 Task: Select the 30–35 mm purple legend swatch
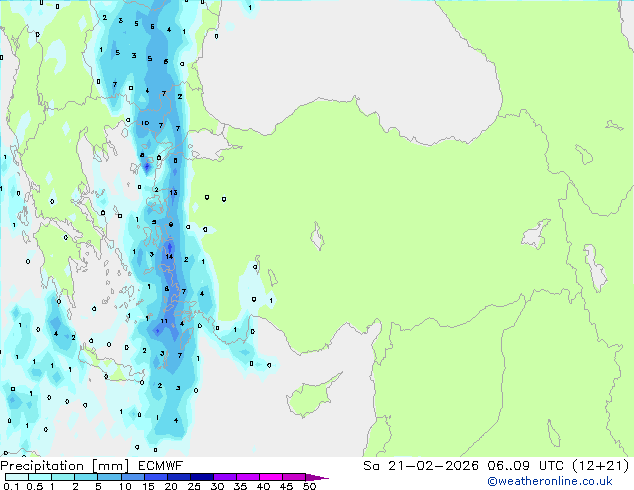tap(225, 477)
